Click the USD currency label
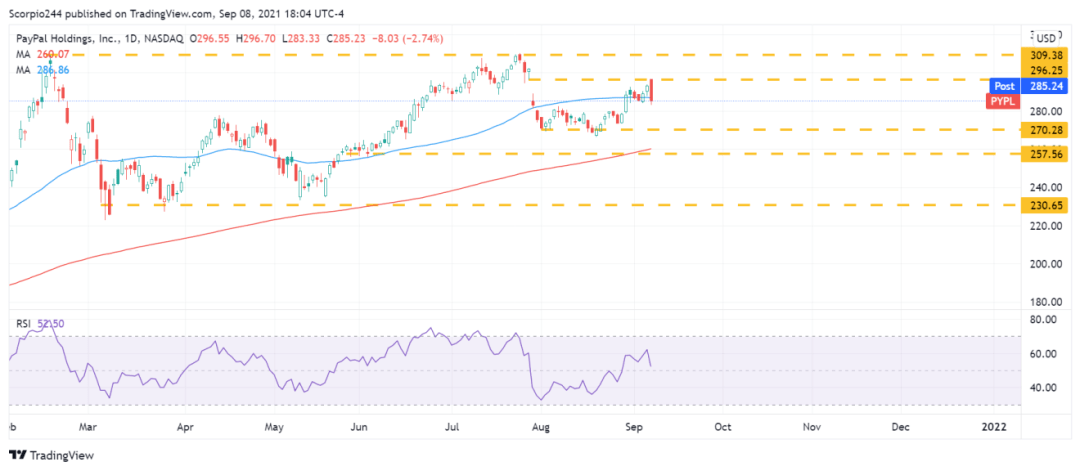1080x471 pixels. tap(1046, 36)
